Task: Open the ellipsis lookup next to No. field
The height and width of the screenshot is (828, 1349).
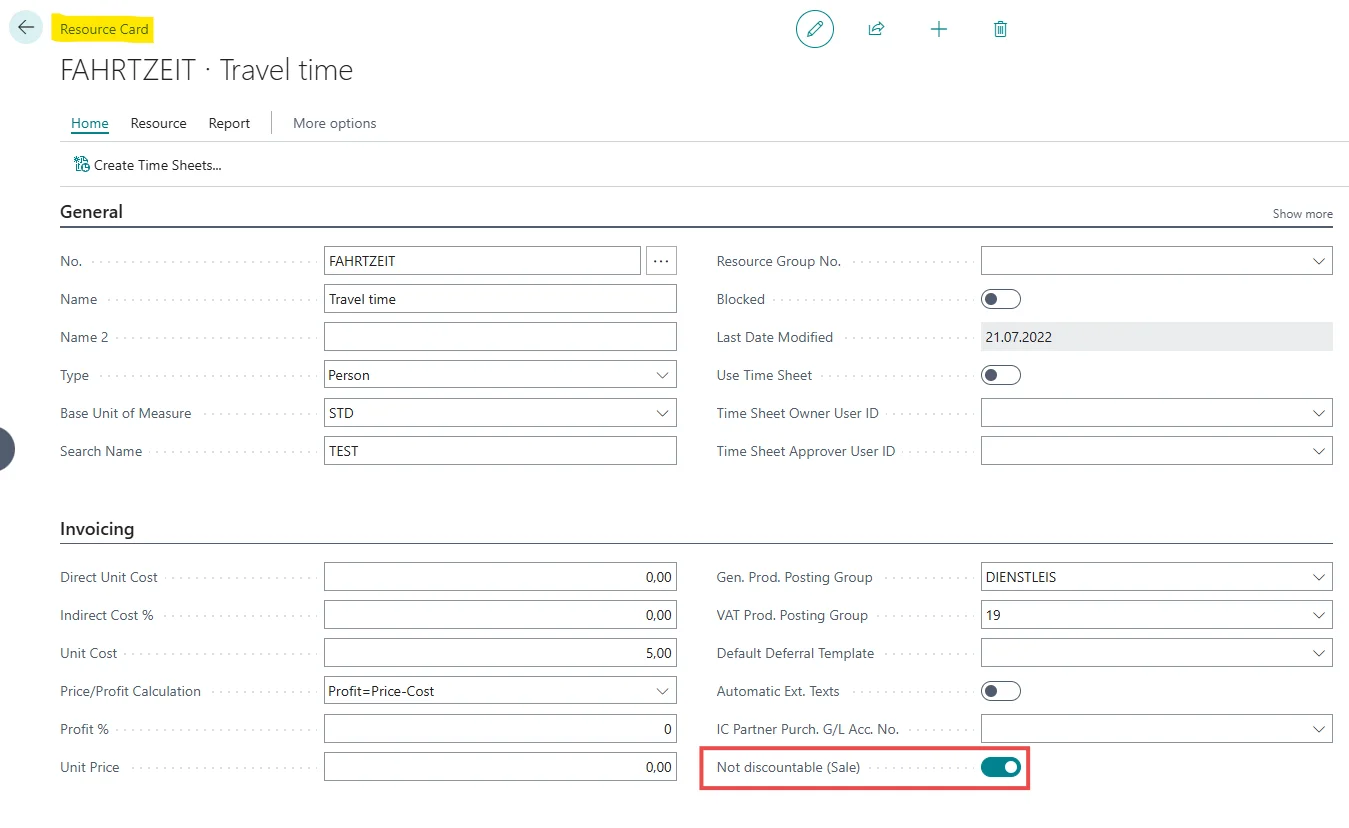Action: tap(661, 261)
